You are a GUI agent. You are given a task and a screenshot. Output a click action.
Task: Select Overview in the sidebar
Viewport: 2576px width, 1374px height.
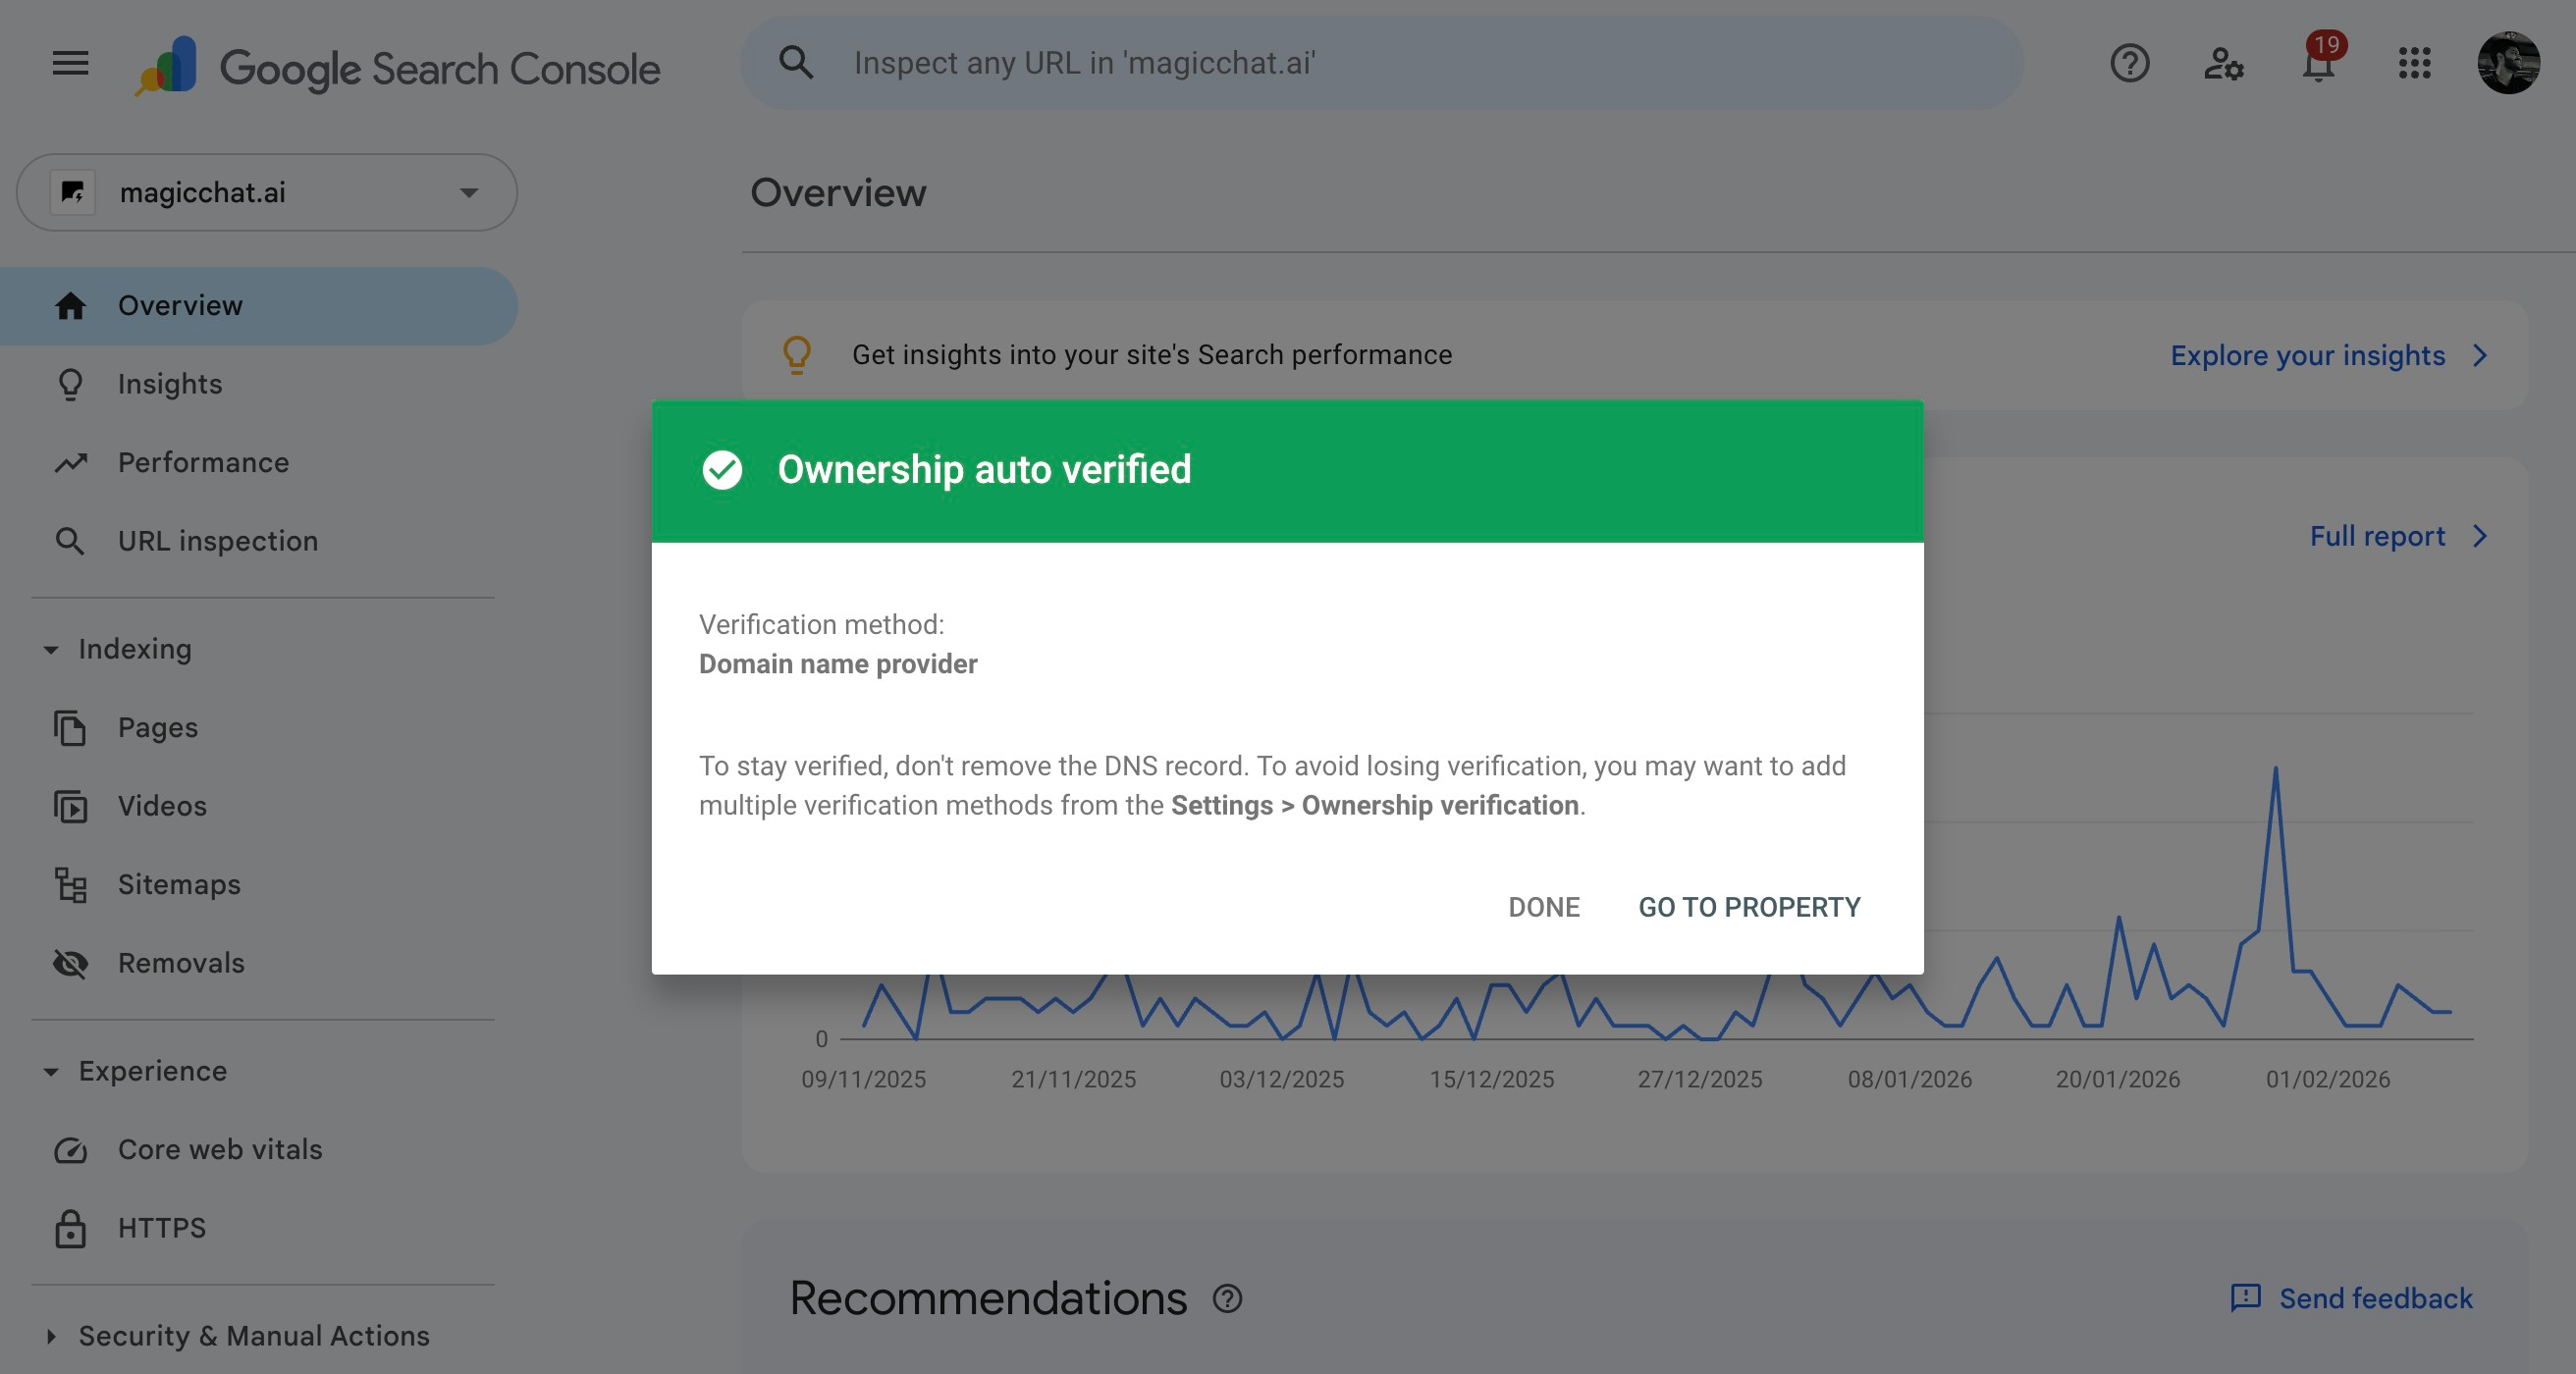click(x=259, y=305)
